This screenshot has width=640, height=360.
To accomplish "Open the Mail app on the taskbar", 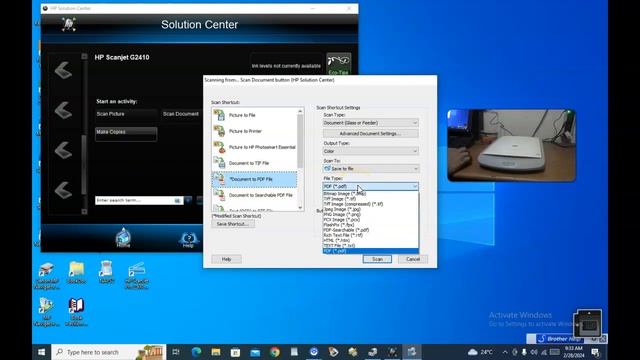I will (x=255, y=352).
